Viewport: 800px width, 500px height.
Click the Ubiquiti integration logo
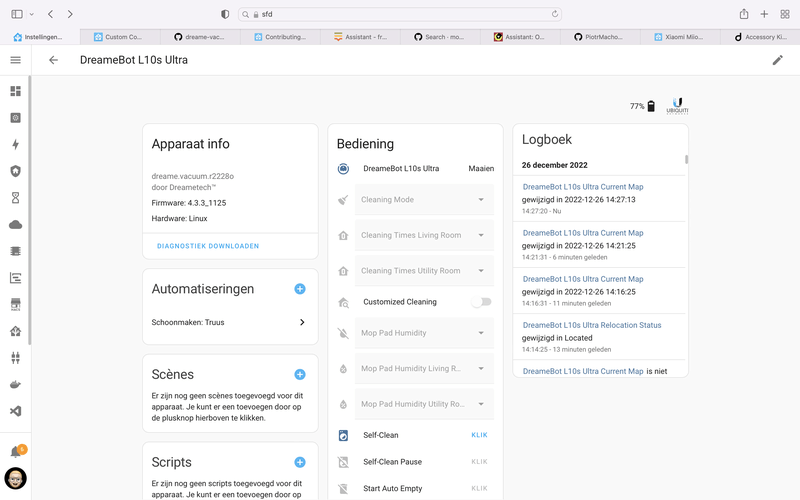[677, 106]
